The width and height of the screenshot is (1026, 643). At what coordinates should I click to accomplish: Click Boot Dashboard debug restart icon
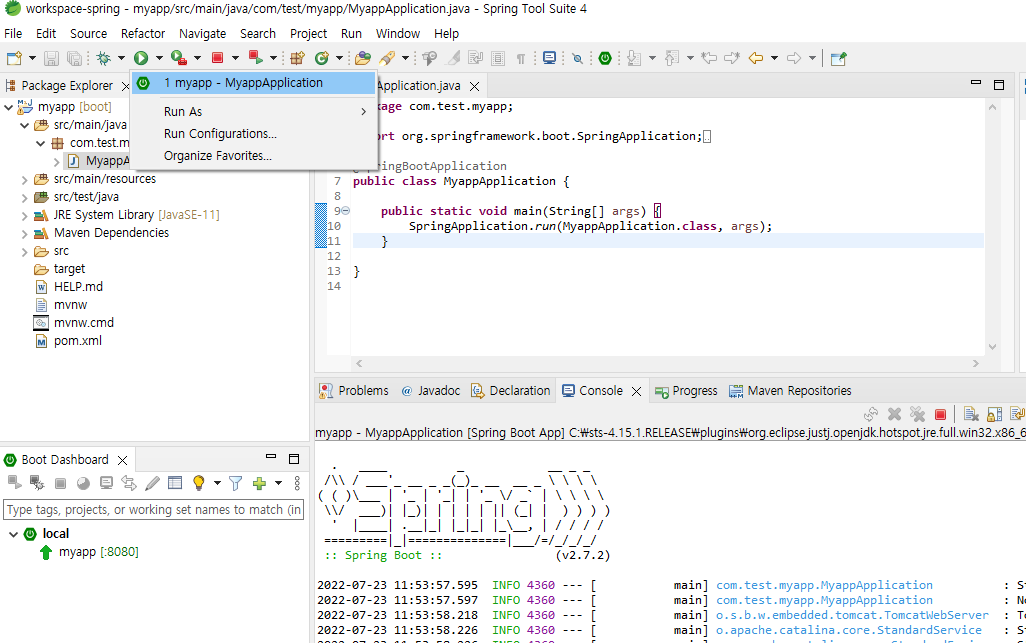pos(37,483)
